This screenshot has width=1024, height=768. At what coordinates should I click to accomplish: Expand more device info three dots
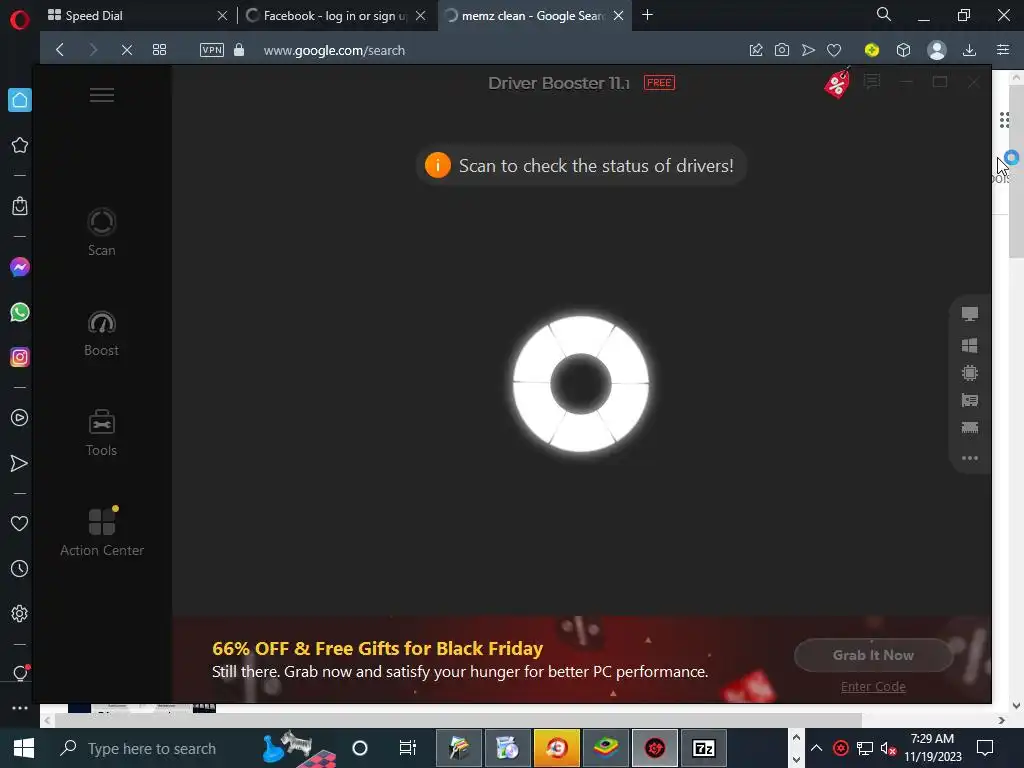pos(970,458)
